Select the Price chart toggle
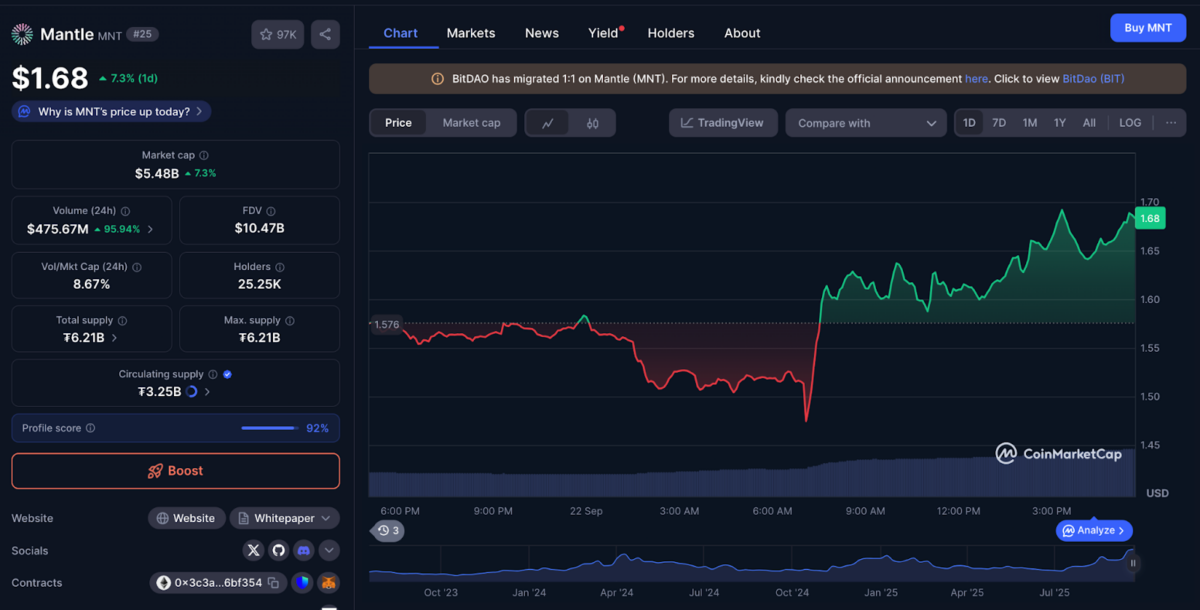Viewport: 1200px width, 610px height. click(398, 123)
